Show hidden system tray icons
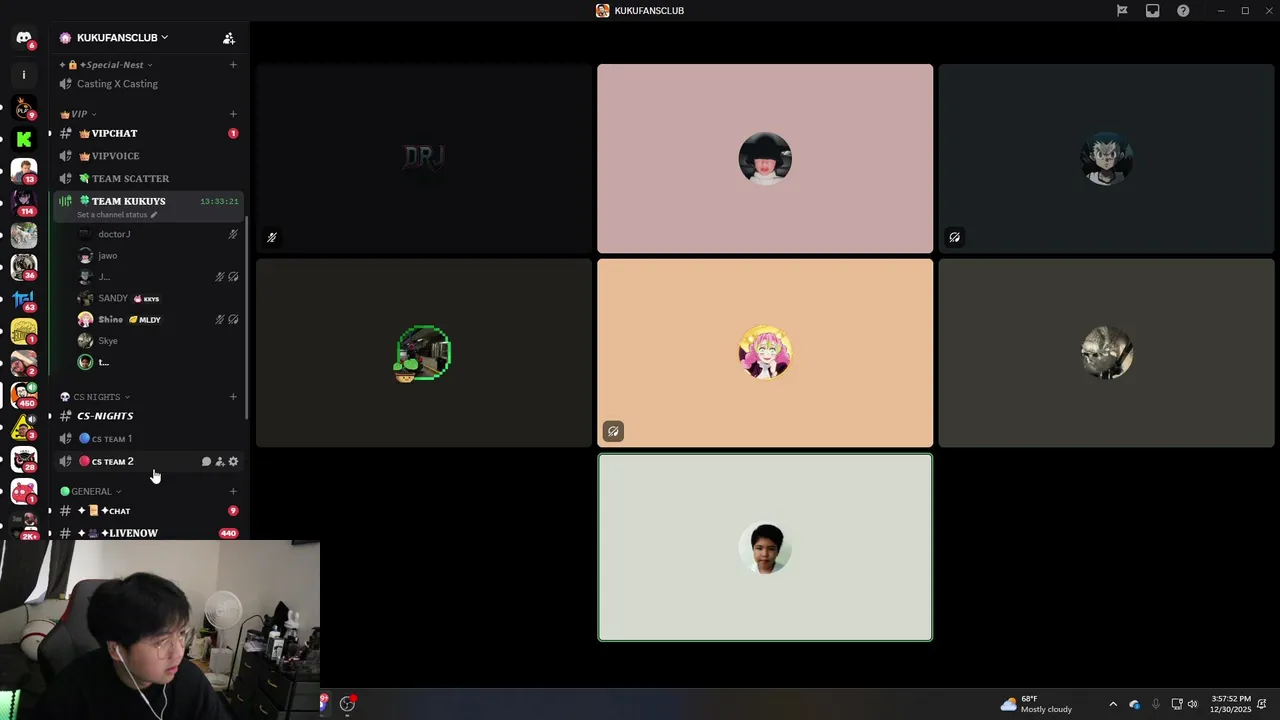 (x=1113, y=704)
